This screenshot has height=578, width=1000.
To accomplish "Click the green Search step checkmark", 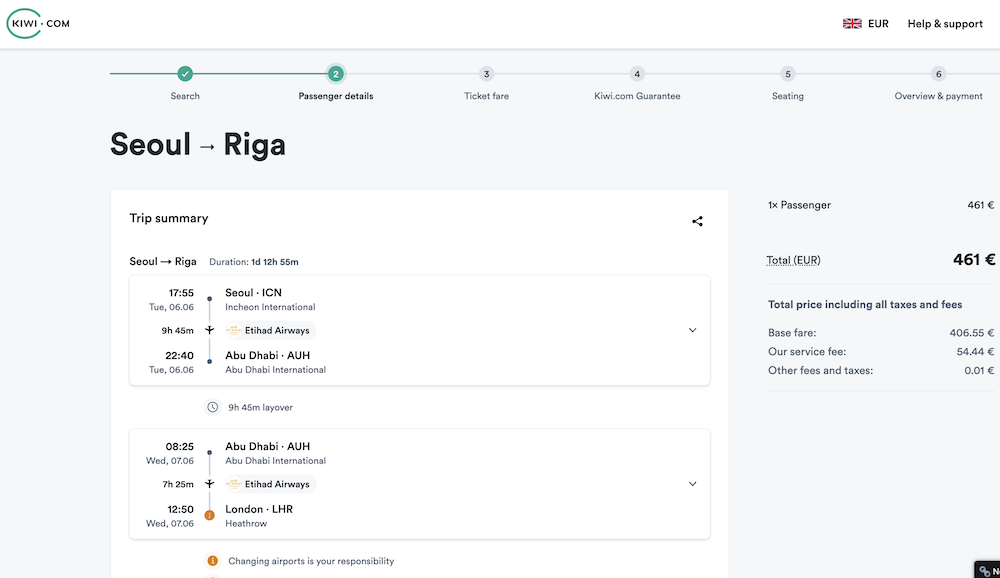I will [185, 74].
